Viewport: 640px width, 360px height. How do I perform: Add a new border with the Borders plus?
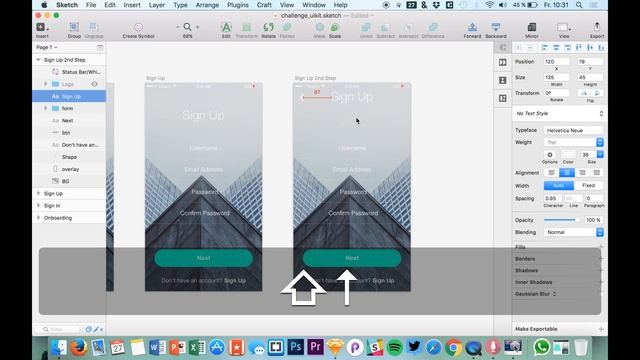pyautogui.click(x=600, y=259)
